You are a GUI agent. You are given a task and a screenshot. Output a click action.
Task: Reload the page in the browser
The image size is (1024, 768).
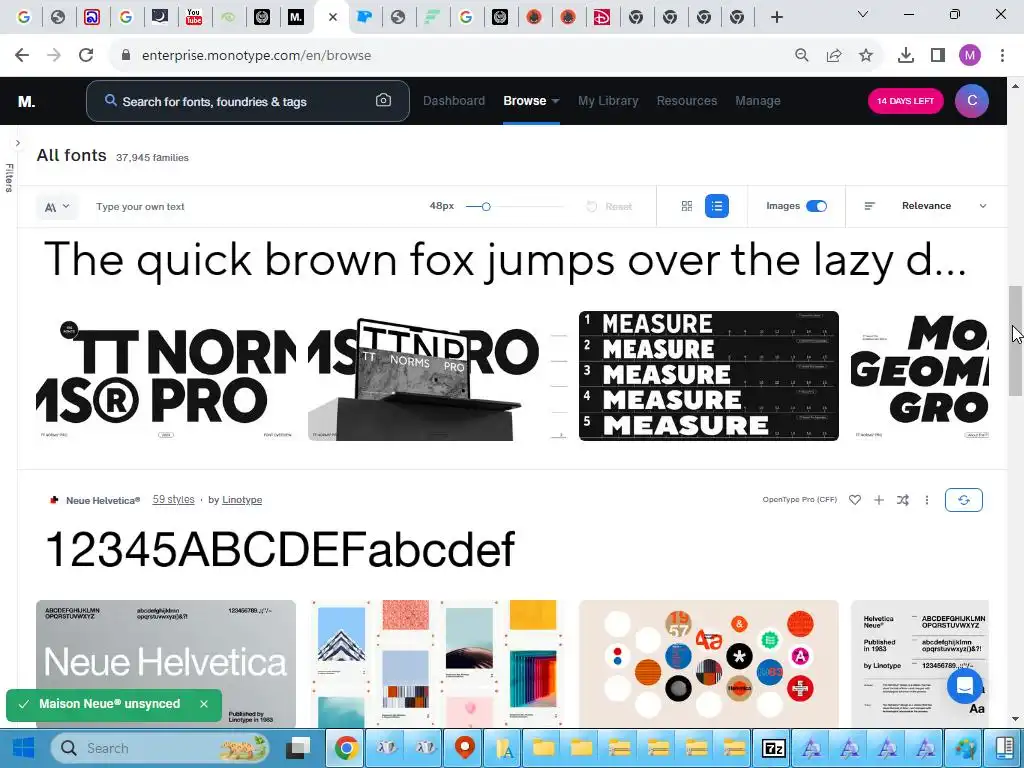(x=86, y=55)
